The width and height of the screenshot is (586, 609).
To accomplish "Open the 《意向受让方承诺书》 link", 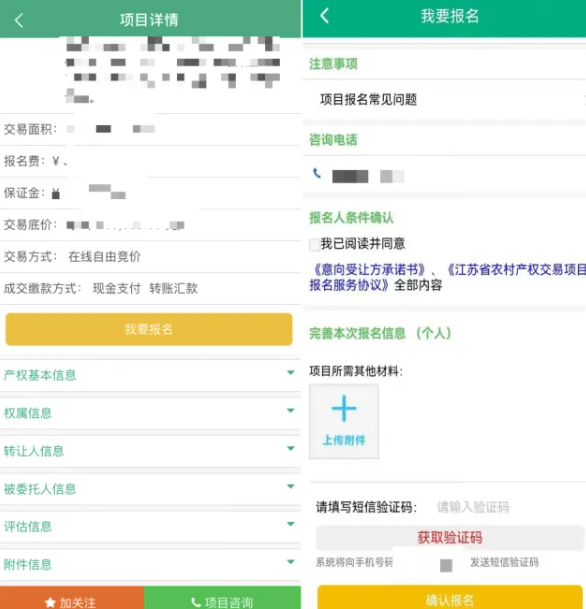I will (x=369, y=269).
